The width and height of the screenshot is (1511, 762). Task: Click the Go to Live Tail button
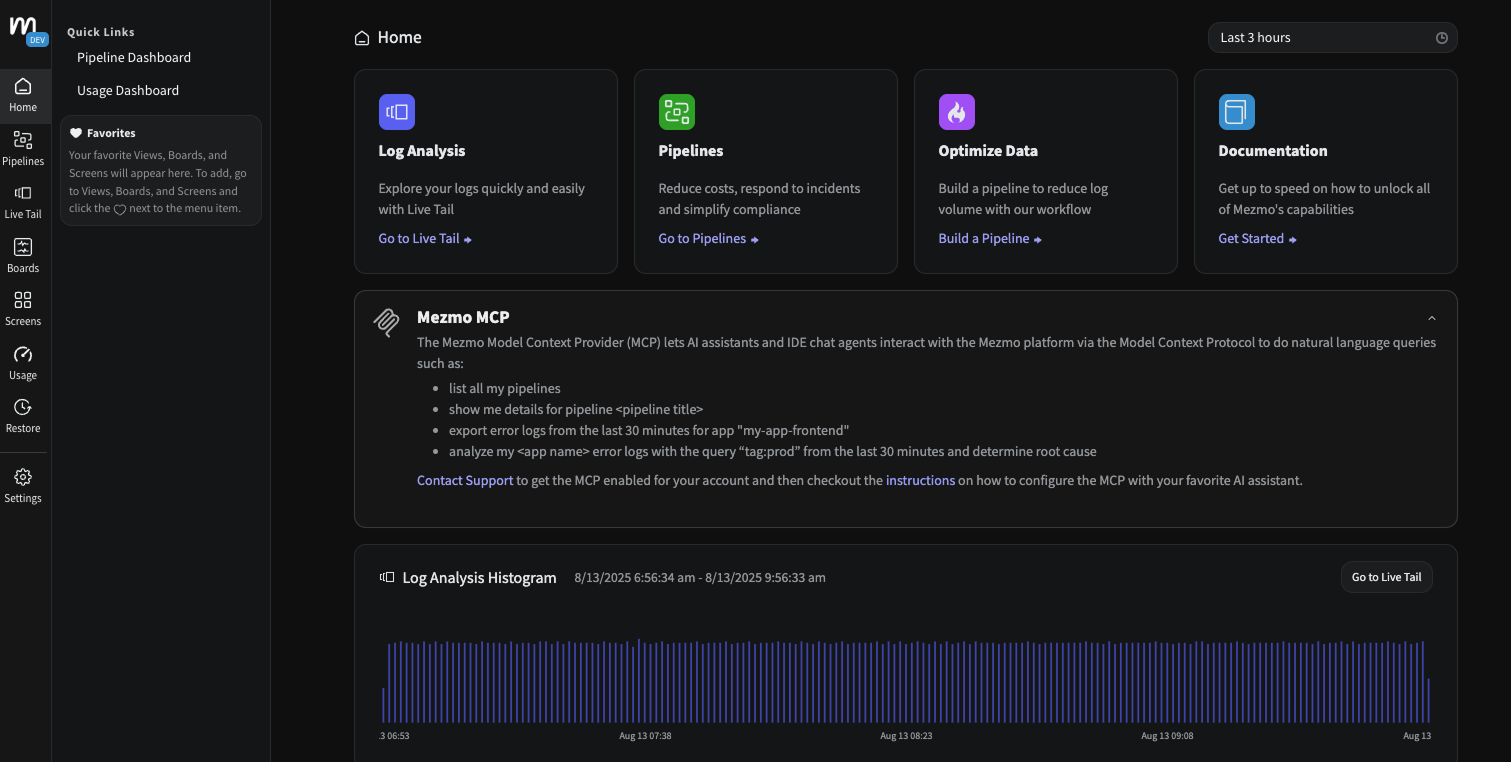[1386, 577]
